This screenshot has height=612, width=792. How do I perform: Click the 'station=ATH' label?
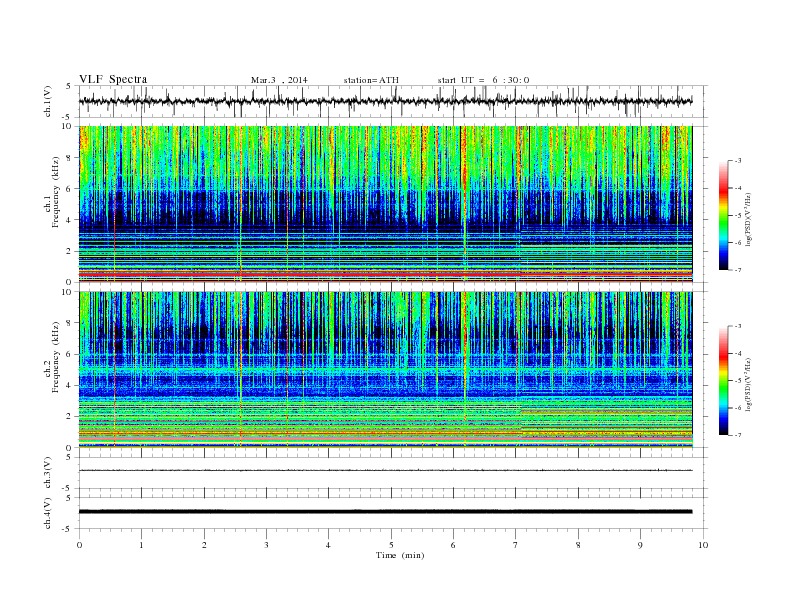[371, 80]
